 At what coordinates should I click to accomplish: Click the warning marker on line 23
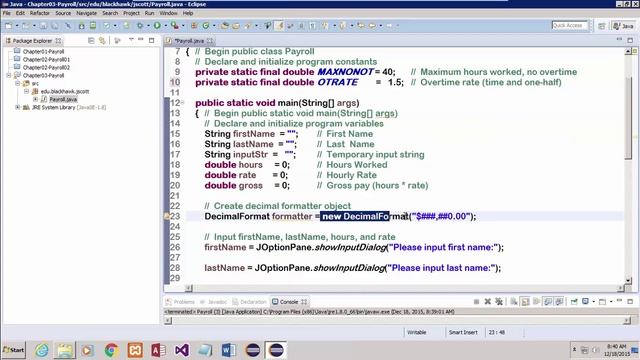pos(167,216)
